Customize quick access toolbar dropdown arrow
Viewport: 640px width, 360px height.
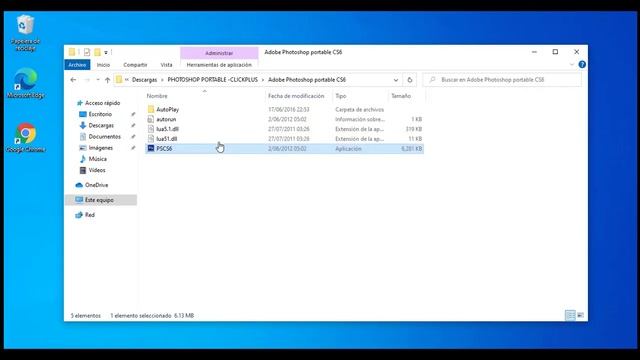(x=106, y=52)
